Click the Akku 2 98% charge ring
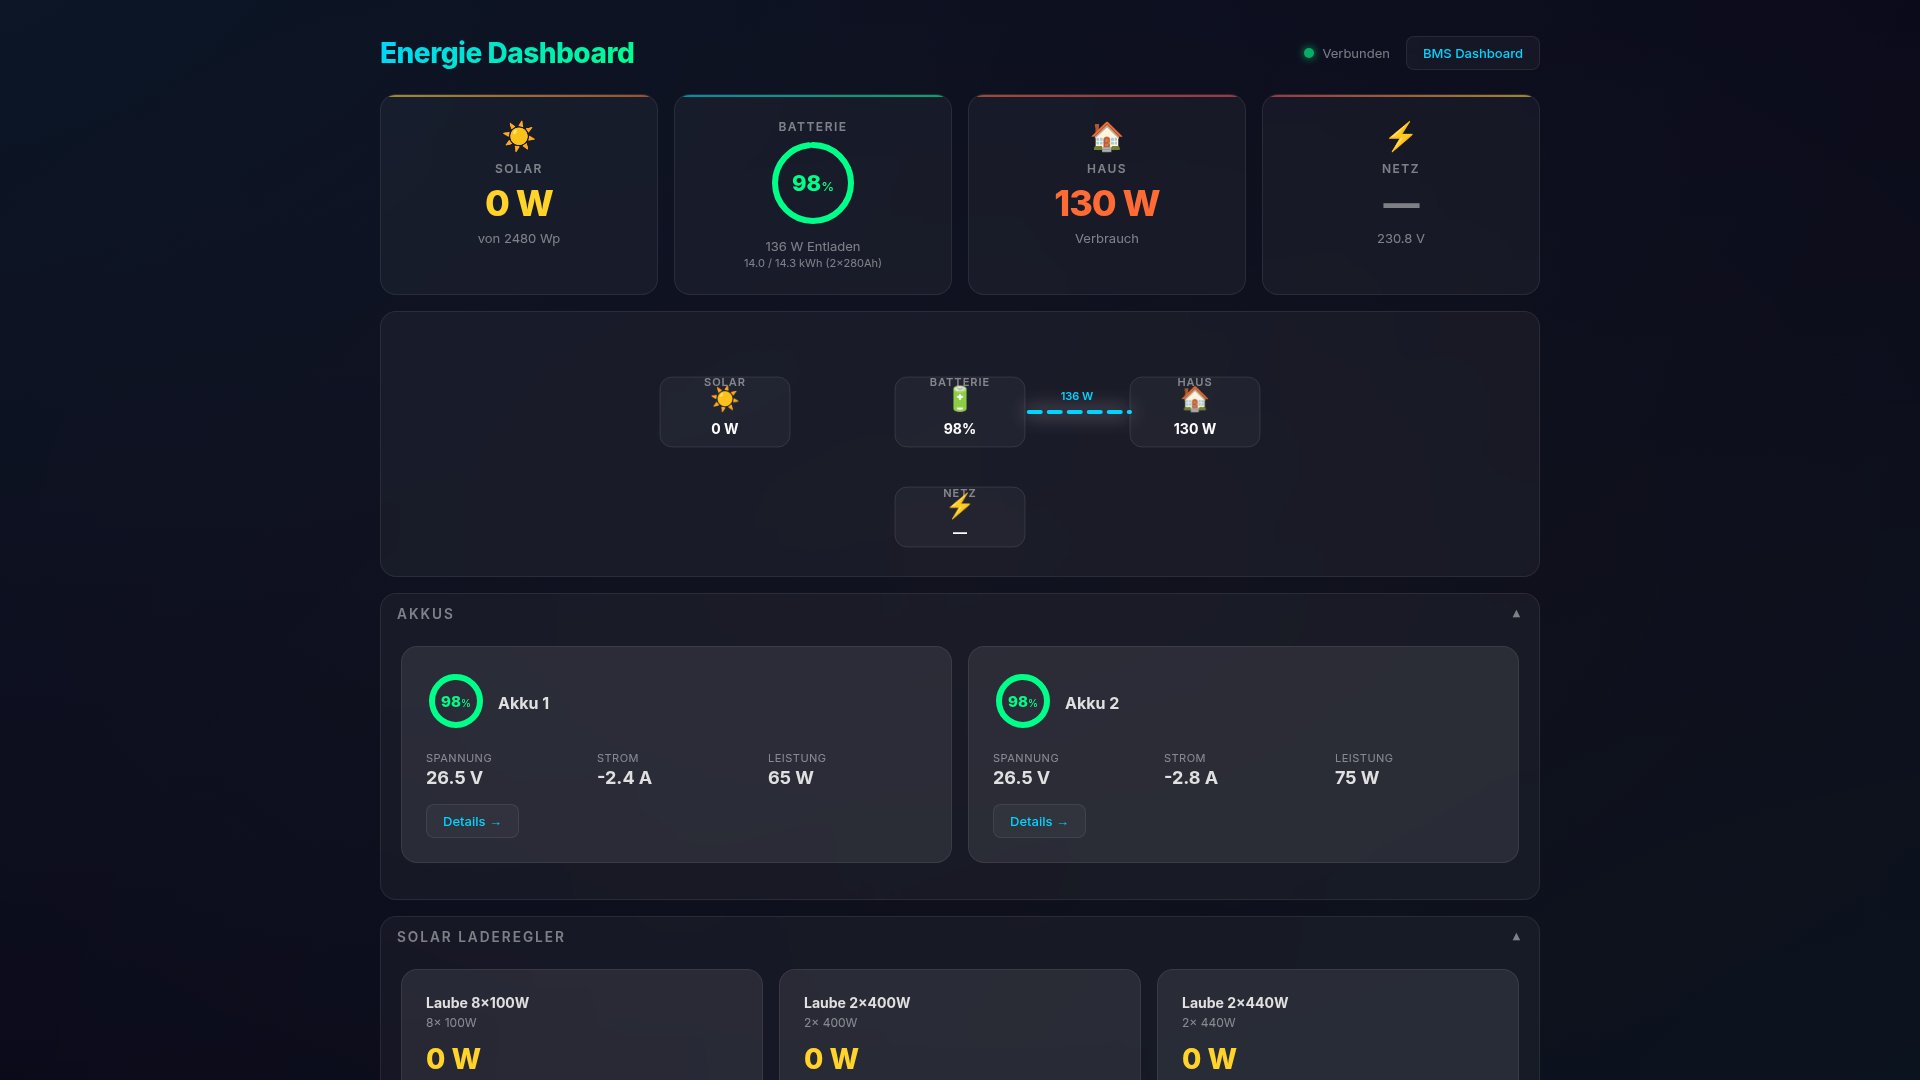The width and height of the screenshot is (1920, 1080). coord(1022,701)
